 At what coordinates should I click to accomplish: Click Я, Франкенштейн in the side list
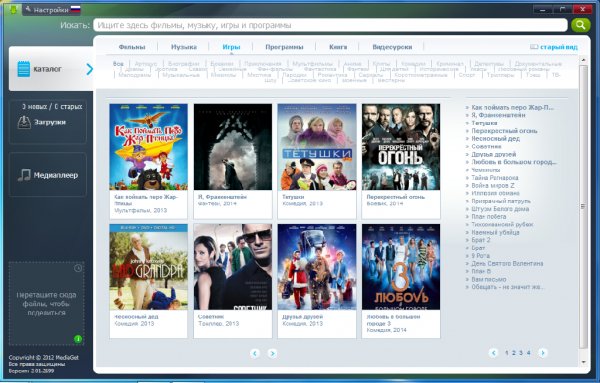point(498,115)
